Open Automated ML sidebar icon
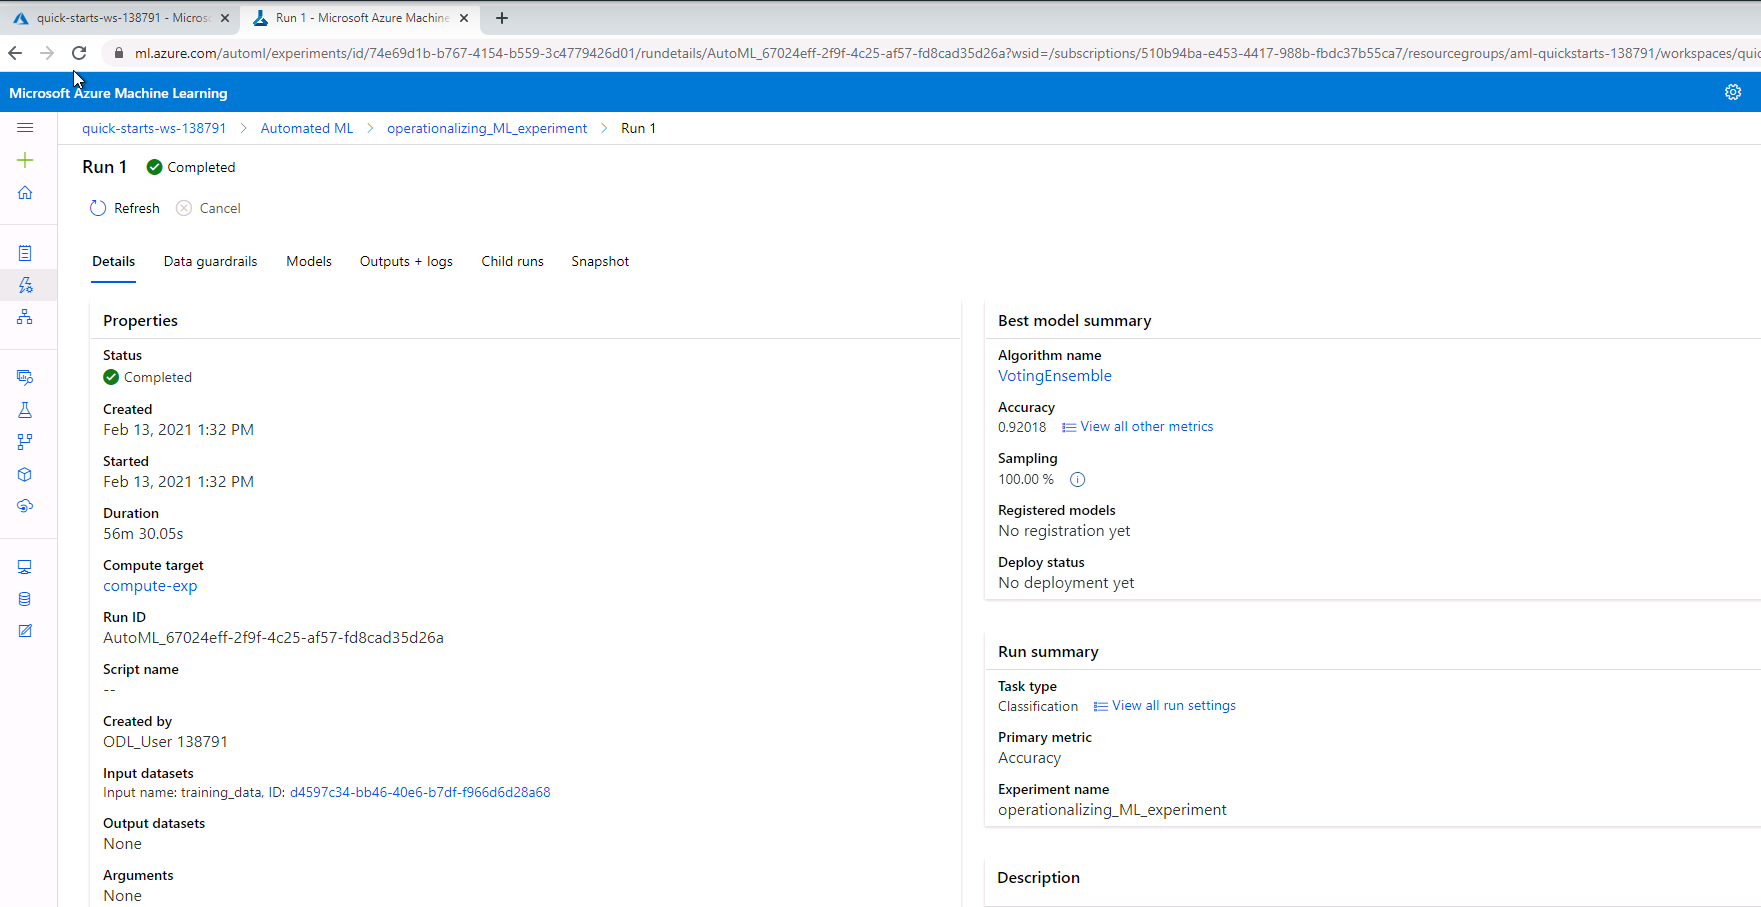Viewport: 1761px width, 907px height. click(25, 285)
